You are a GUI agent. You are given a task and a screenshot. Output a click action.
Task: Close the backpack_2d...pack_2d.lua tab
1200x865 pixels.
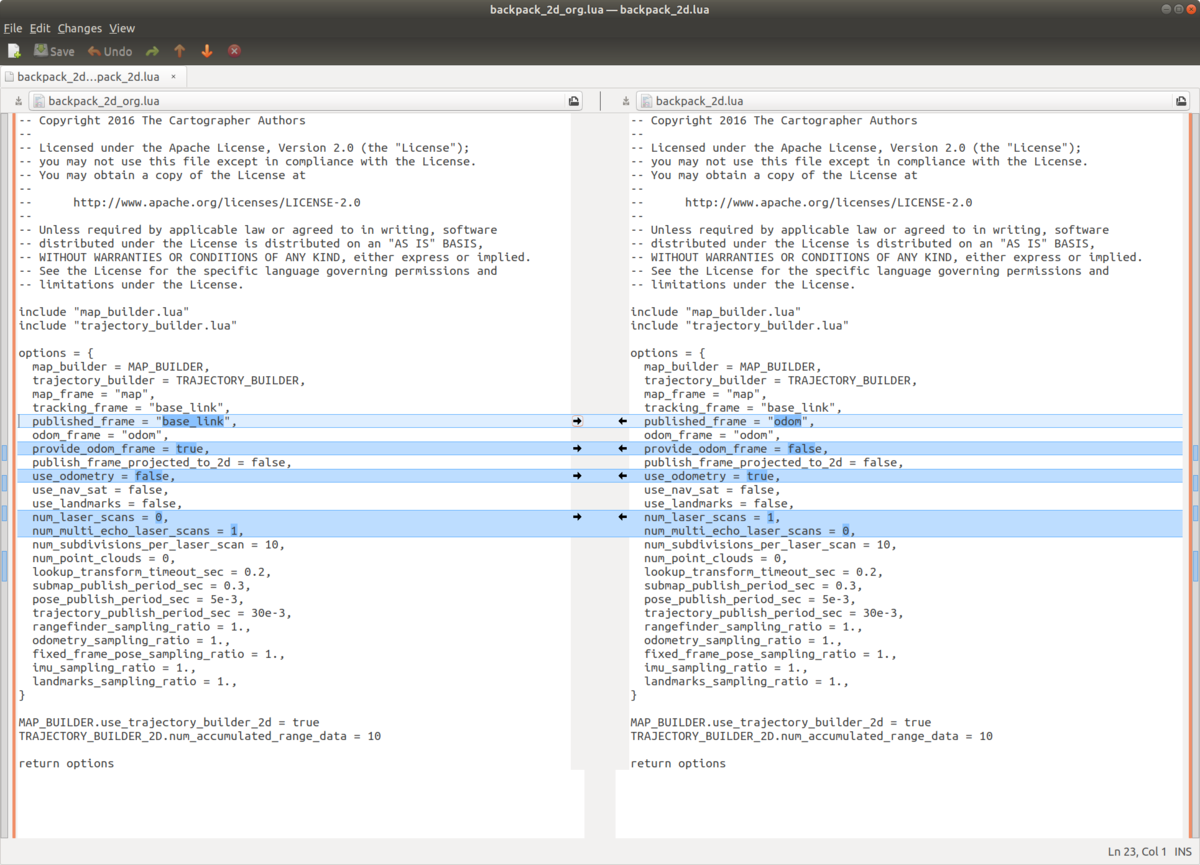click(x=173, y=76)
